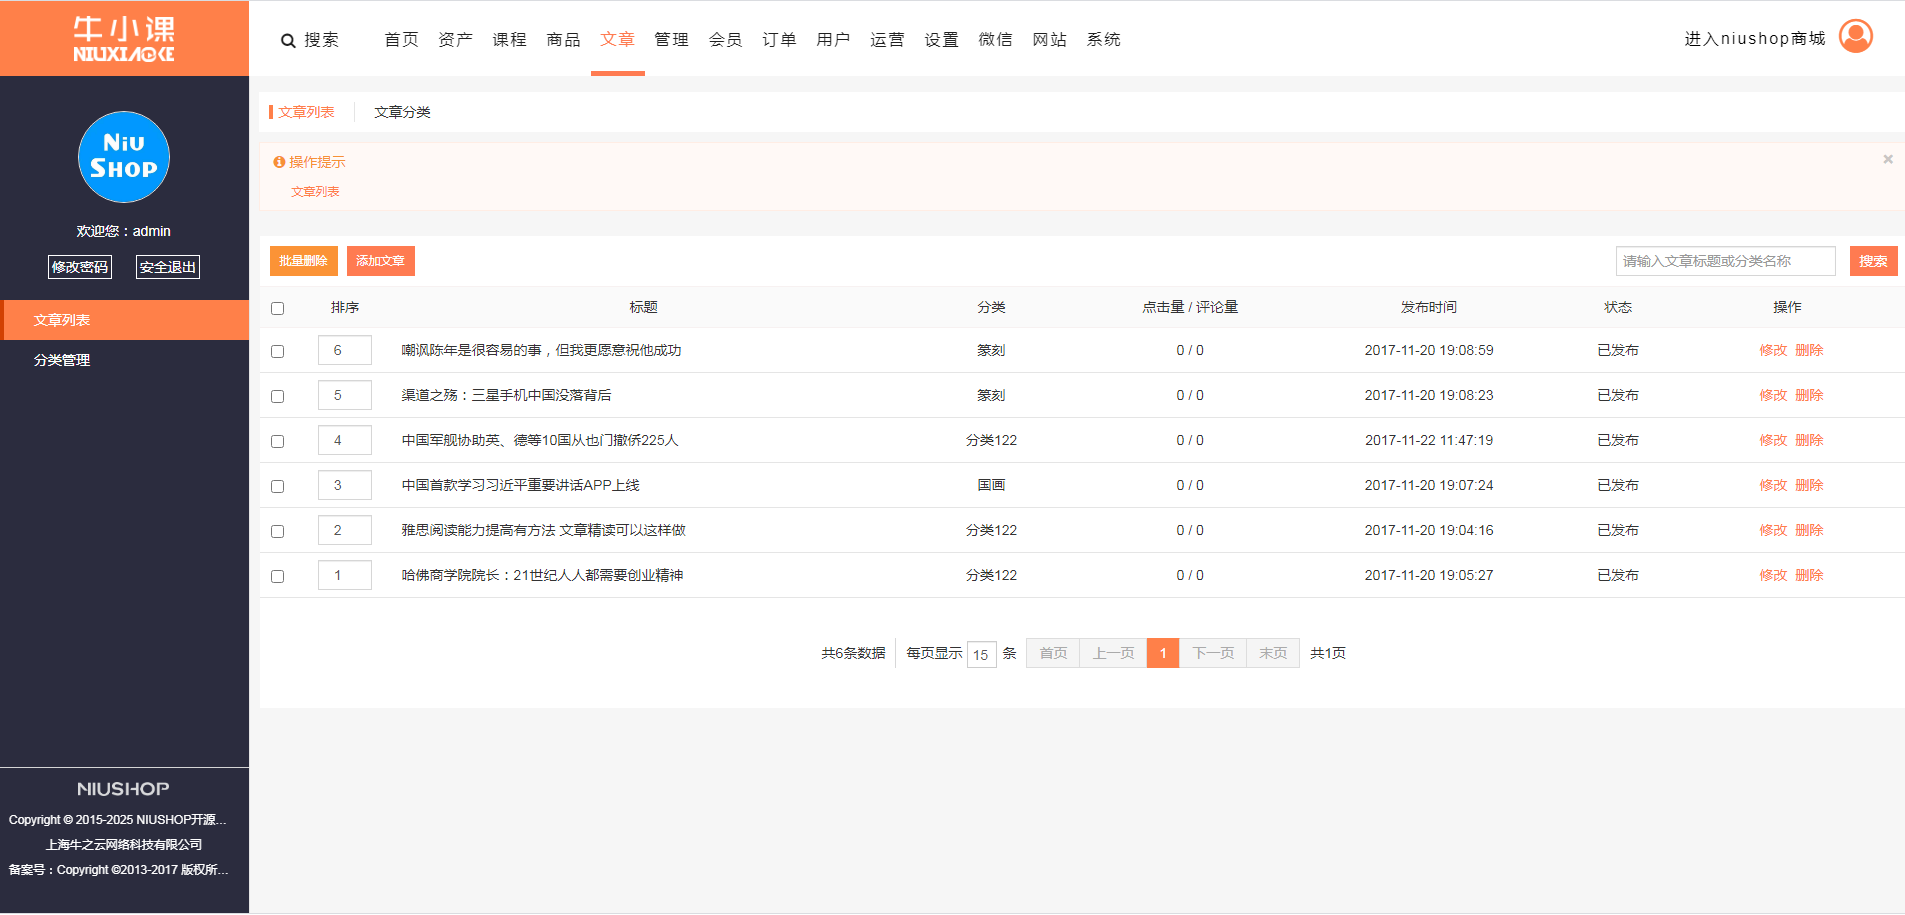Switch to the 文章分类 tab
This screenshot has width=1905, height=915.
[x=402, y=112]
